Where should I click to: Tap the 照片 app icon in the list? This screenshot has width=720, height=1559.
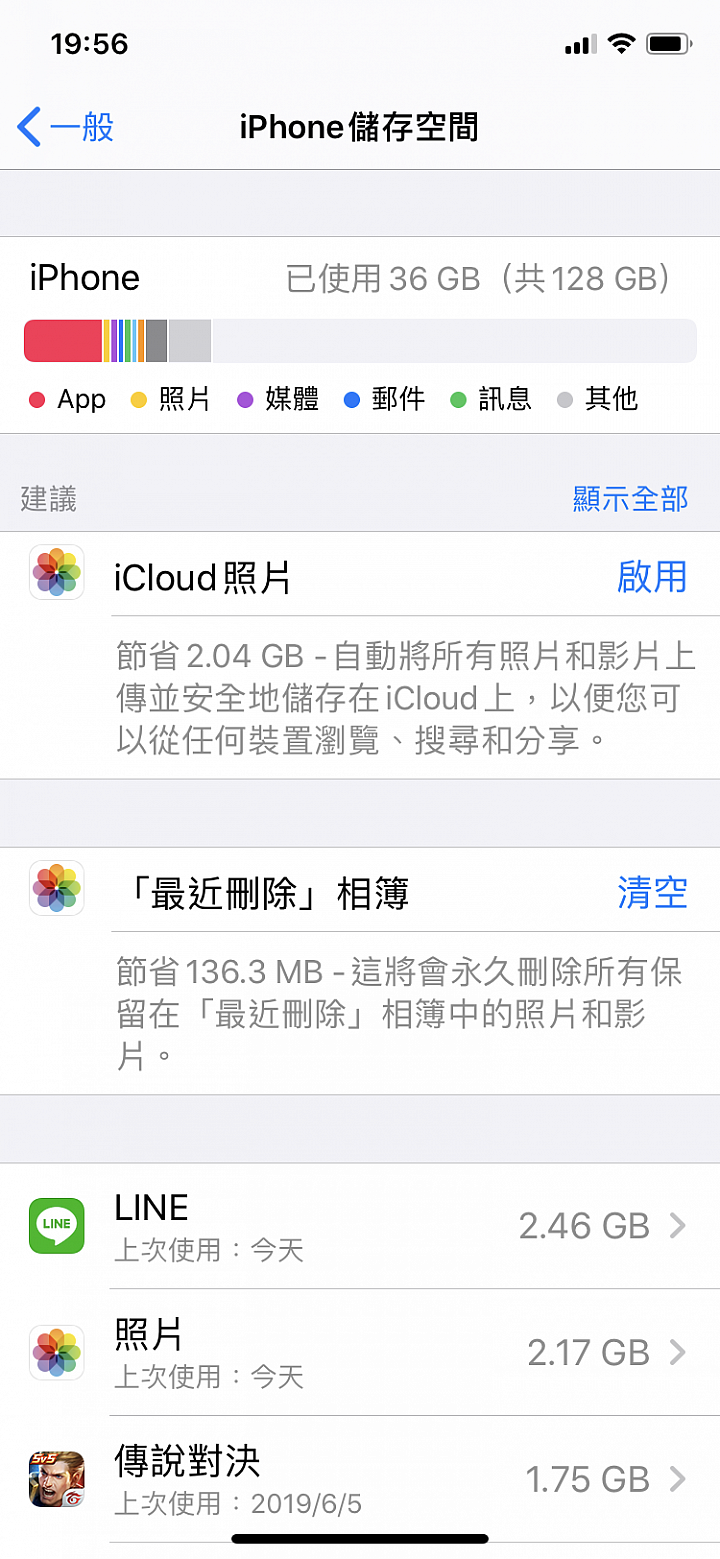[x=57, y=1352]
